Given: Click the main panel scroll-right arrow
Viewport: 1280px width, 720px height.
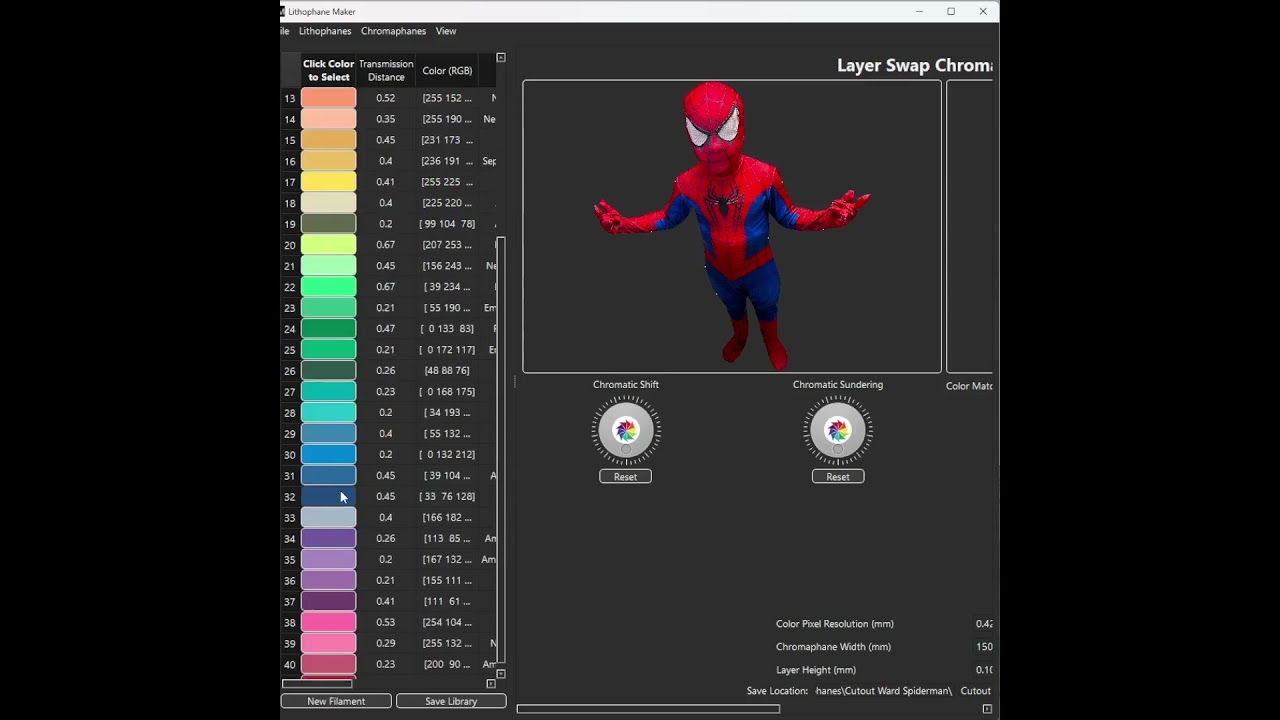Looking at the screenshot, I should pyautogui.click(x=987, y=709).
